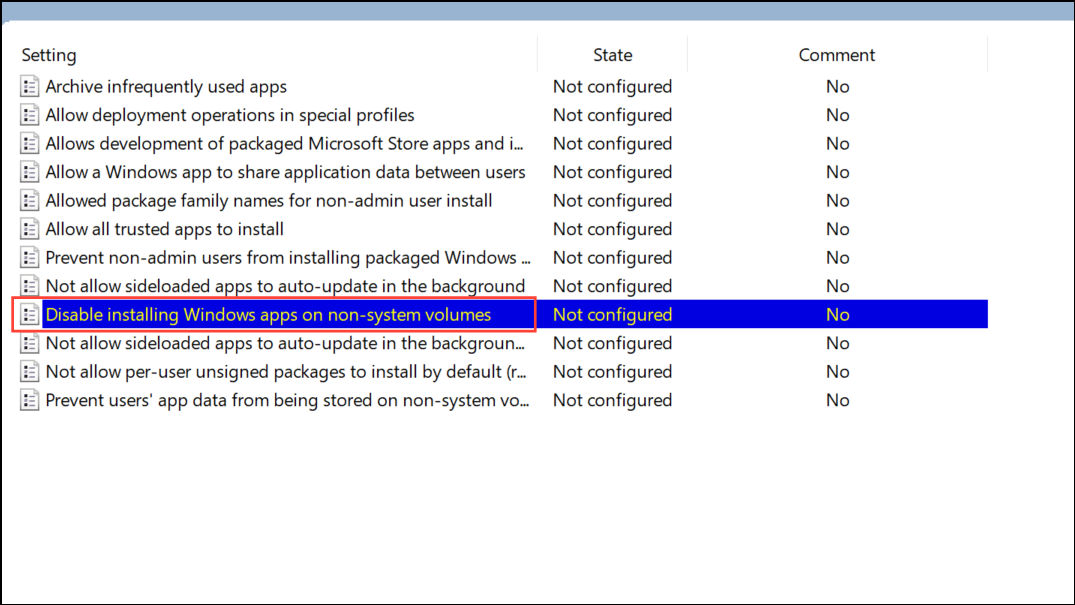This screenshot has height=605, width=1075.
Task: Click the No comment of highlighted policy row
Action: pyautogui.click(x=837, y=315)
